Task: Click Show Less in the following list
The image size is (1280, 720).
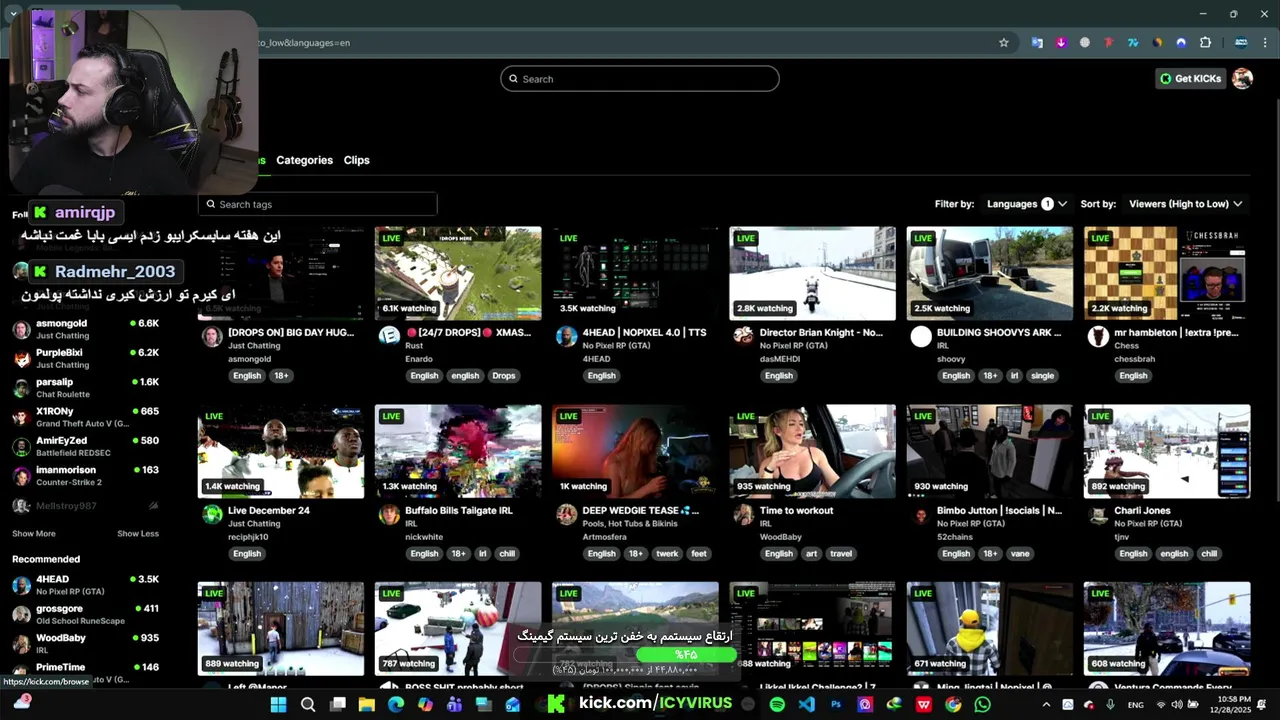Action: click(138, 533)
